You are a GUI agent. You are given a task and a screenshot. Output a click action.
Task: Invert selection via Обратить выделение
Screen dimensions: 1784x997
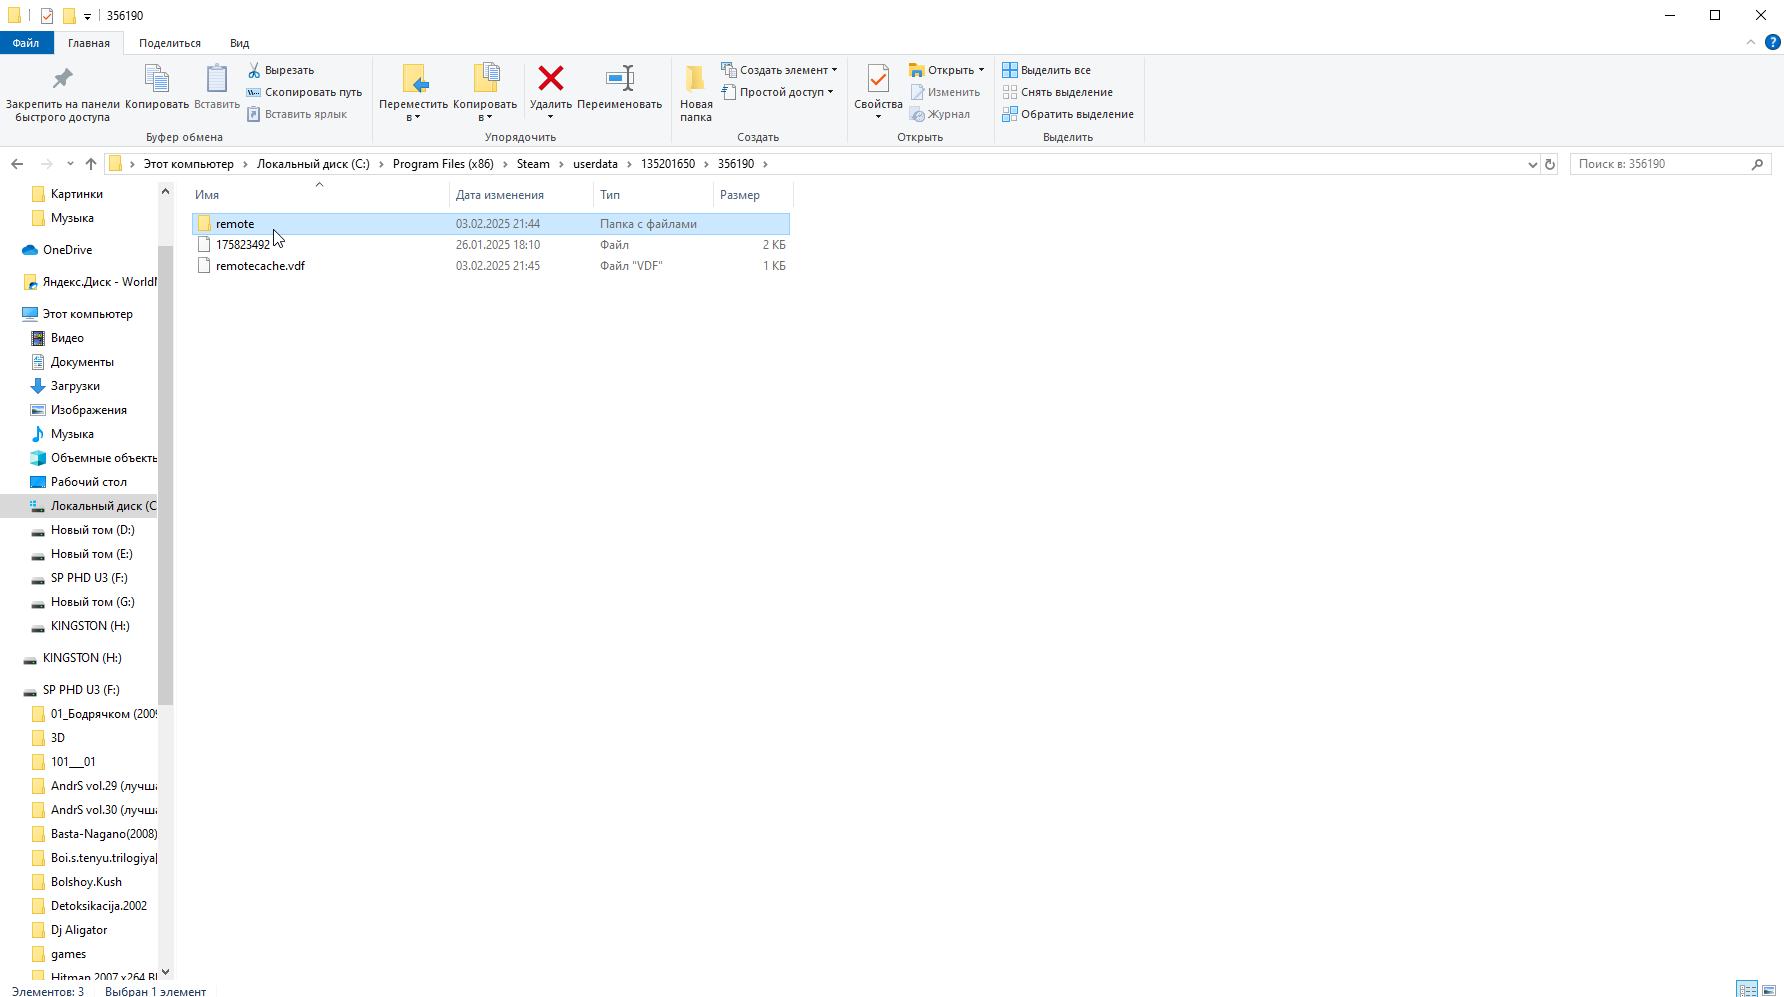coord(1068,114)
